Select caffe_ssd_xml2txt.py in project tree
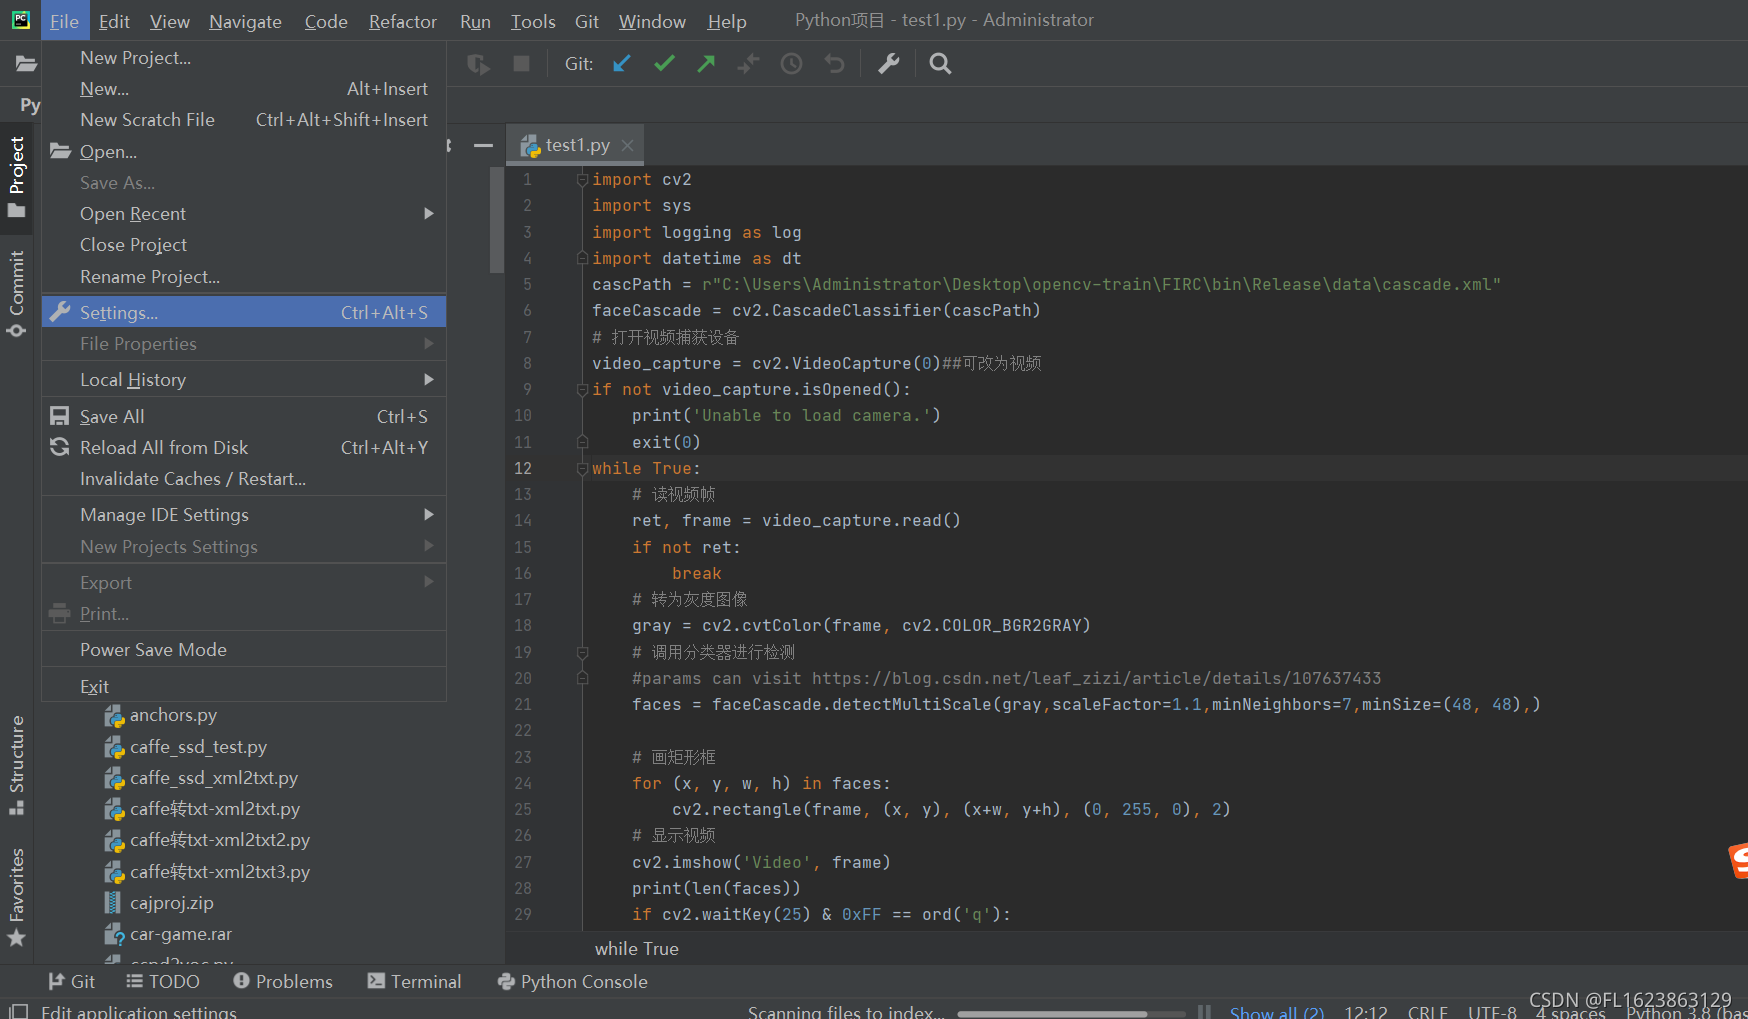The width and height of the screenshot is (1748, 1019). [214, 778]
